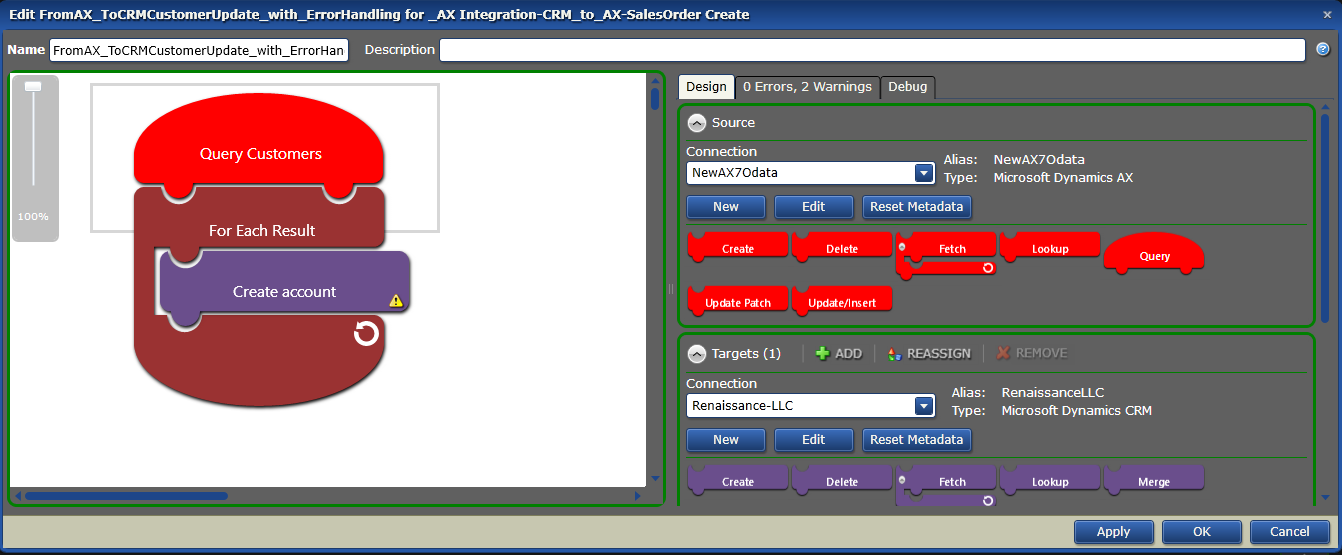Choose the red Query block in palette
Screen dimensions: 1342x555
(x=1154, y=253)
